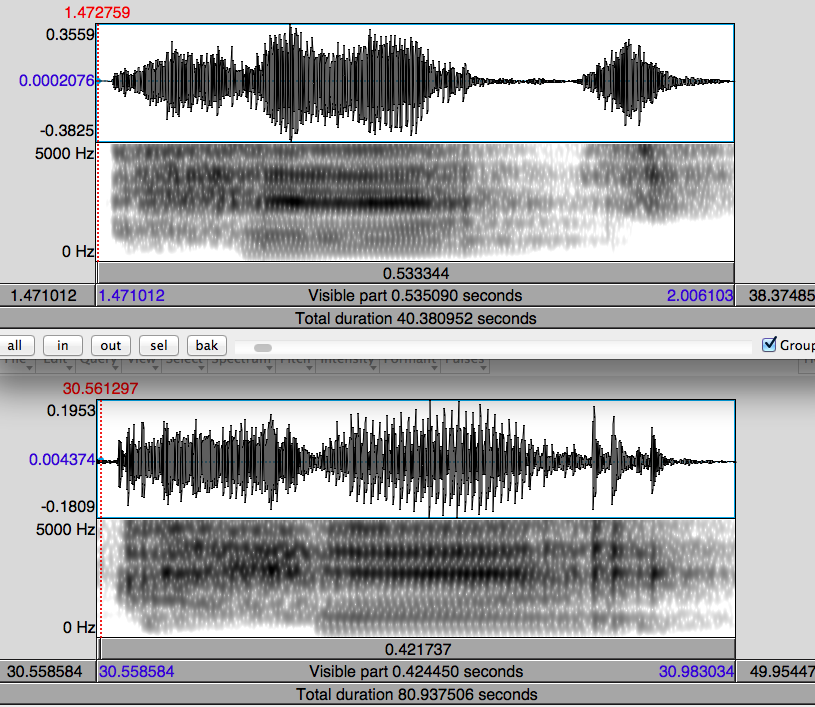Image resolution: width=815 pixels, height=707 pixels.
Task: Click the 30.558584 segment before visible part
Action: click(47, 671)
